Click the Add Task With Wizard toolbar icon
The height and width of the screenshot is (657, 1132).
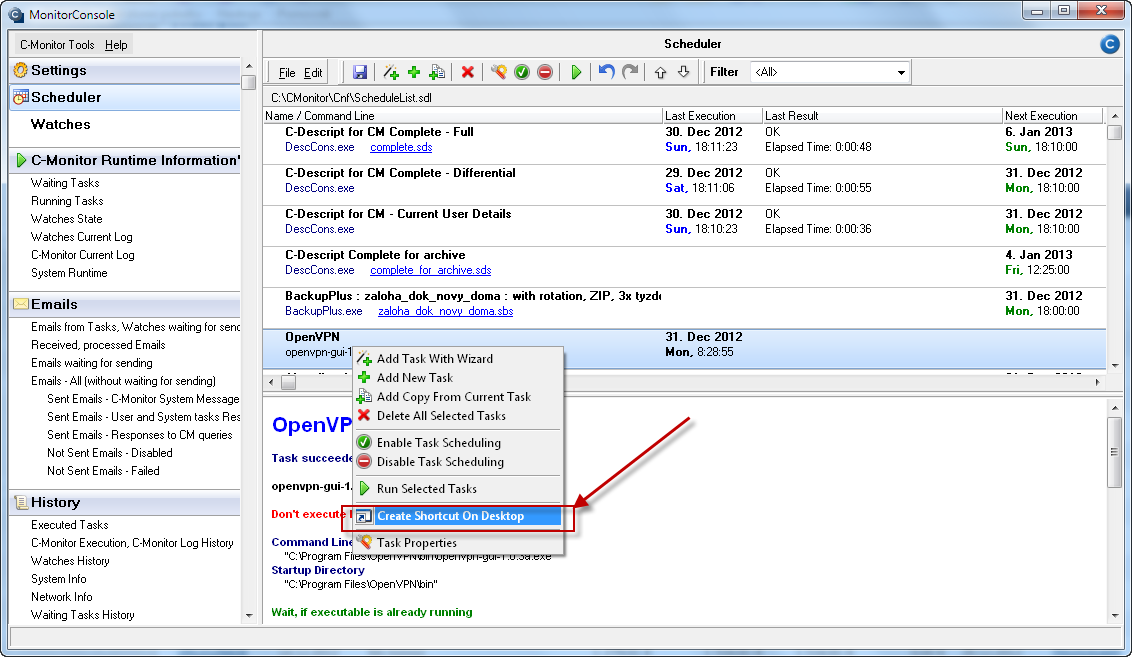(x=391, y=72)
